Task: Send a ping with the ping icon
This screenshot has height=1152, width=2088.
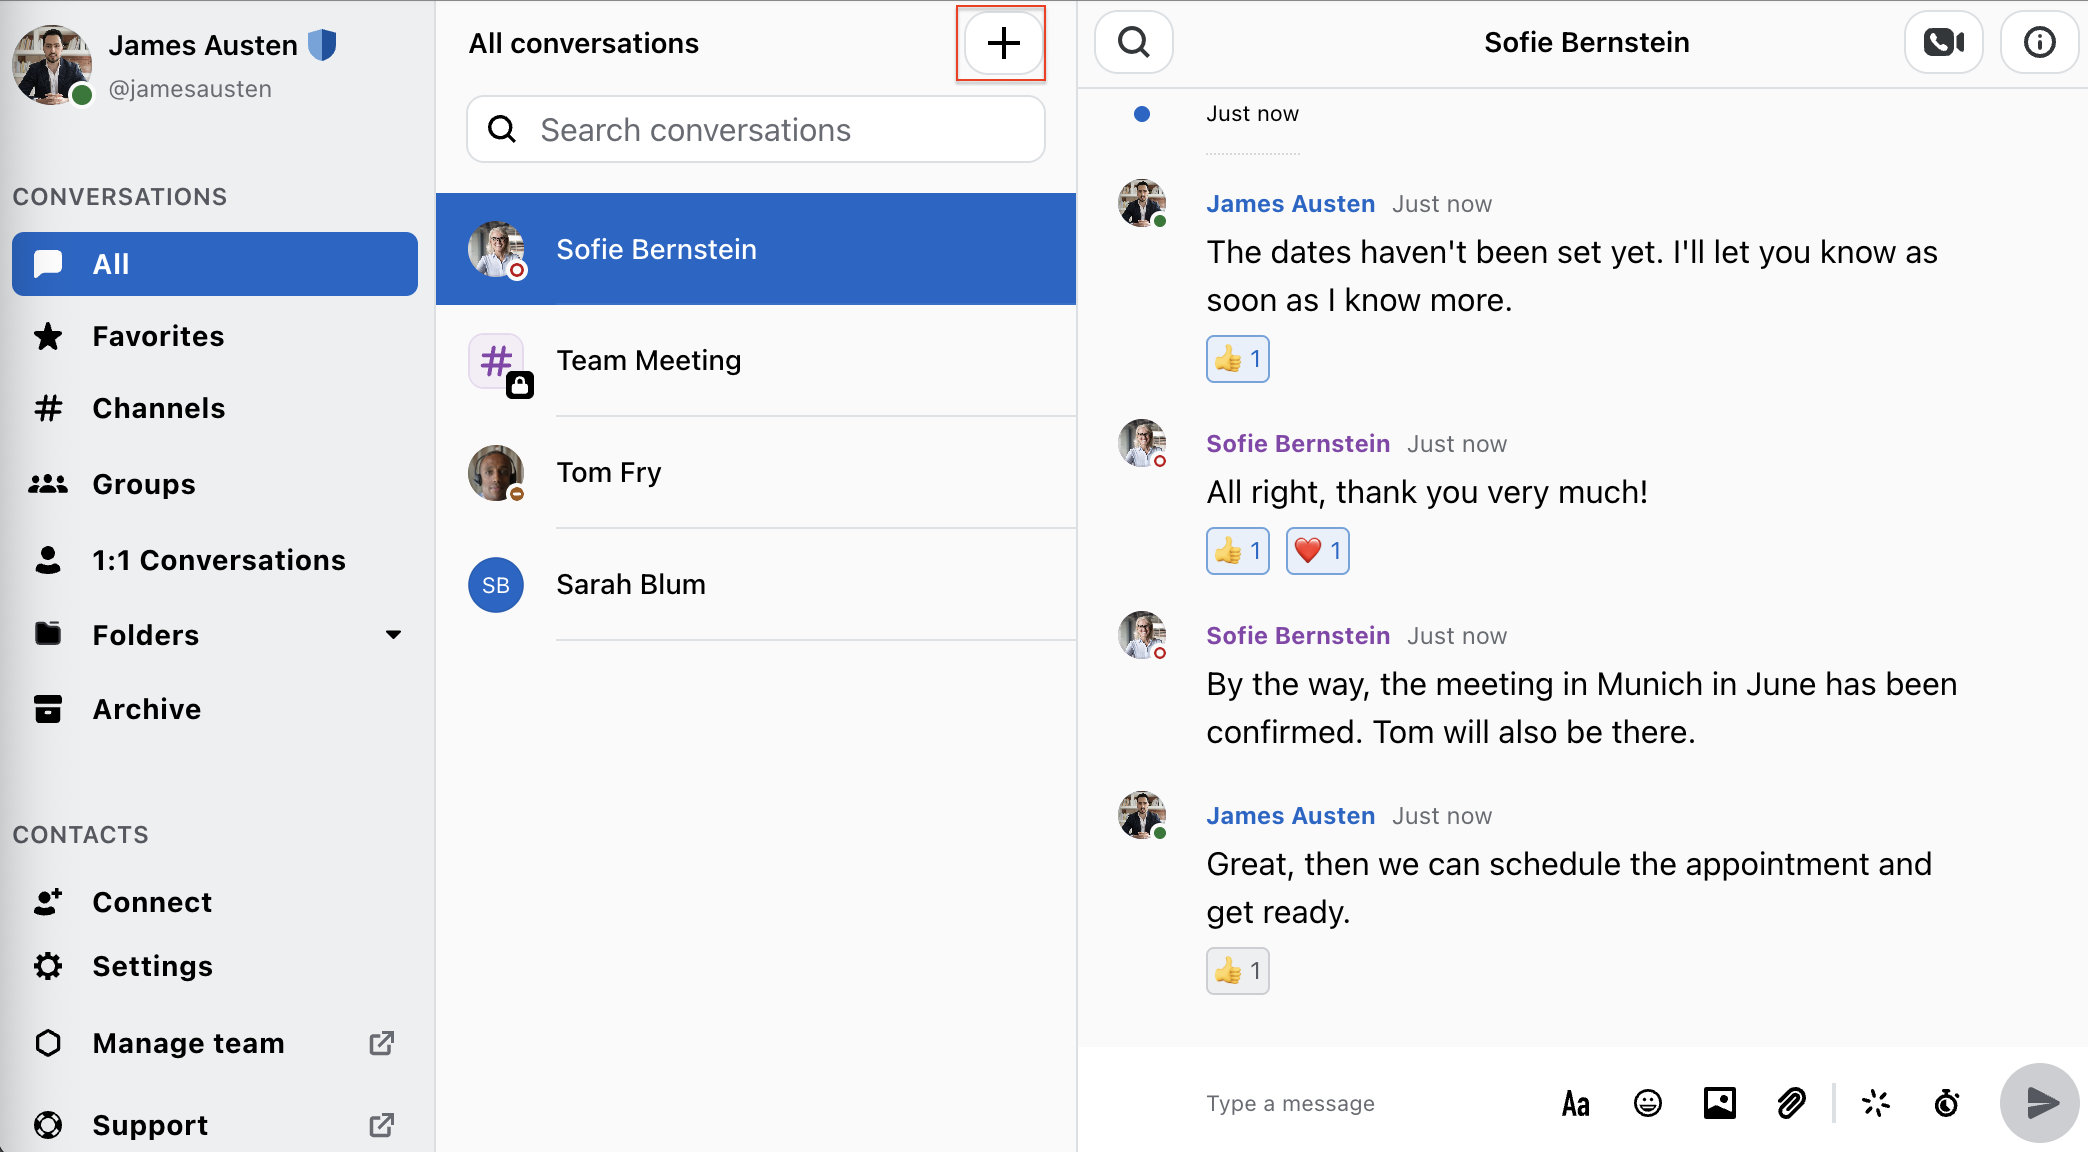Action: pos(1875,1103)
